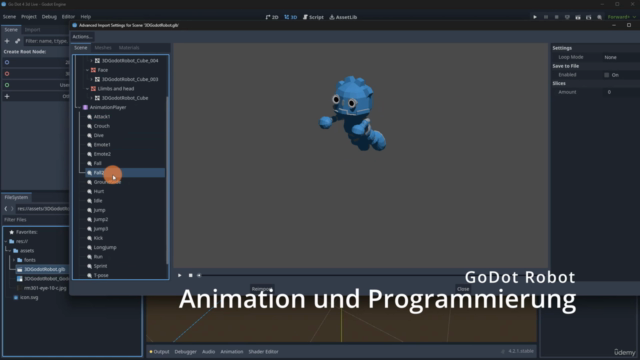Select the Crouch animation
640x360 pixels.
click(x=102, y=126)
